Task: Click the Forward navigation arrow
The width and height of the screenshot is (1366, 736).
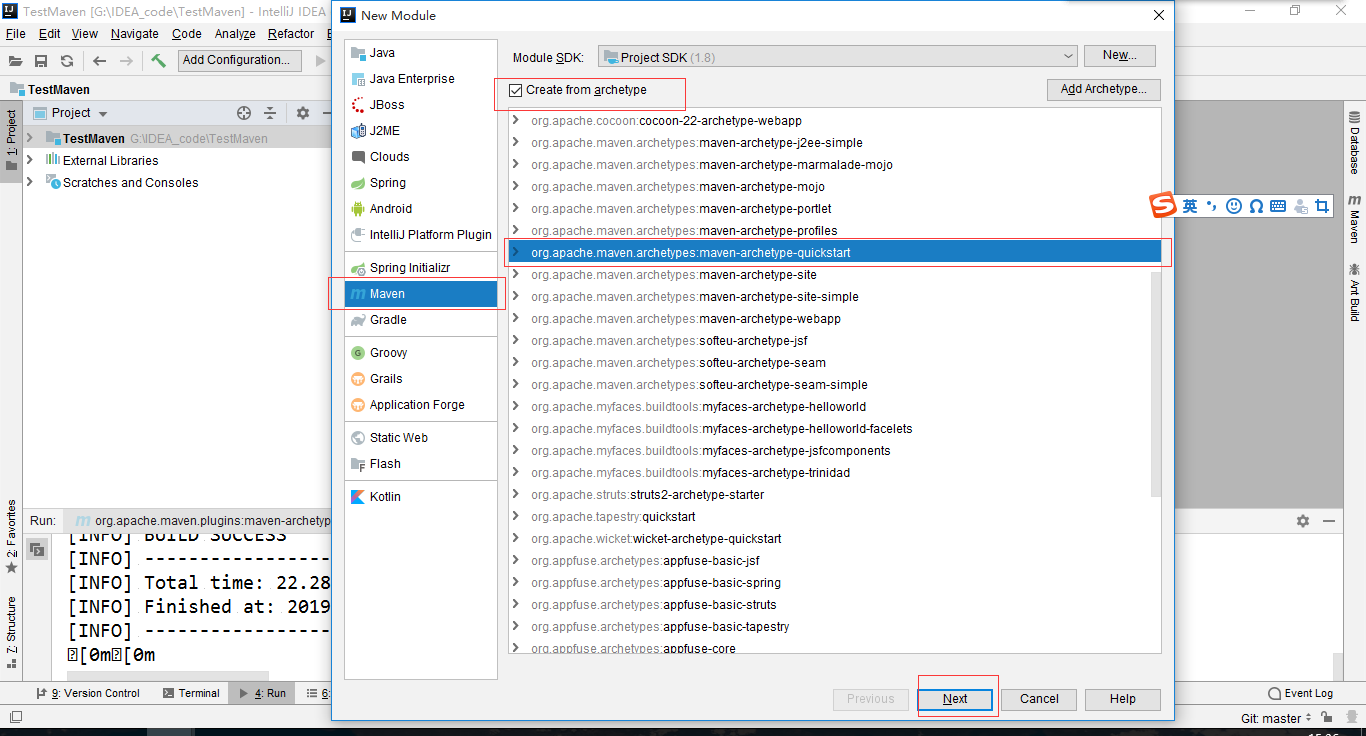Action: [x=126, y=61]
